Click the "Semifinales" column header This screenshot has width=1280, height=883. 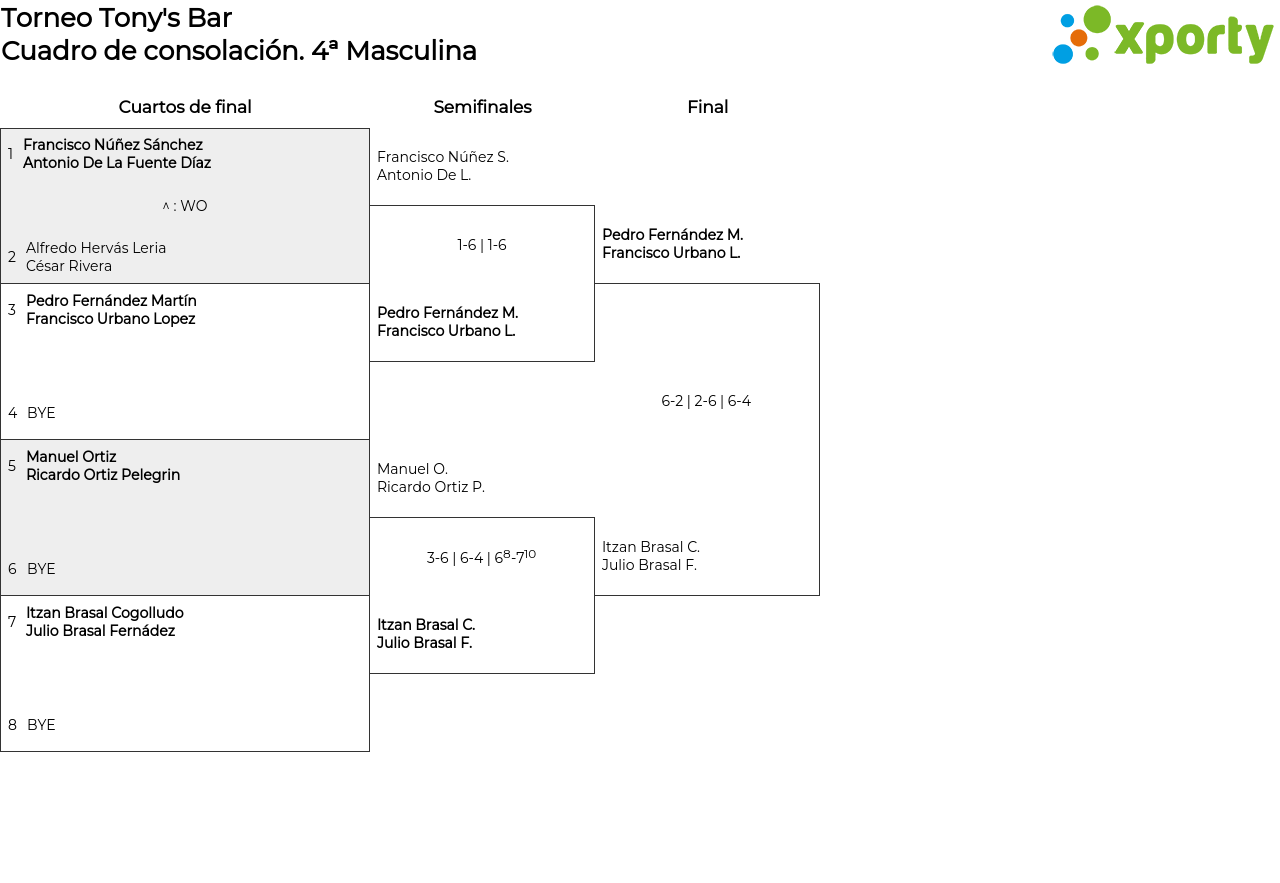coord(482,107)
